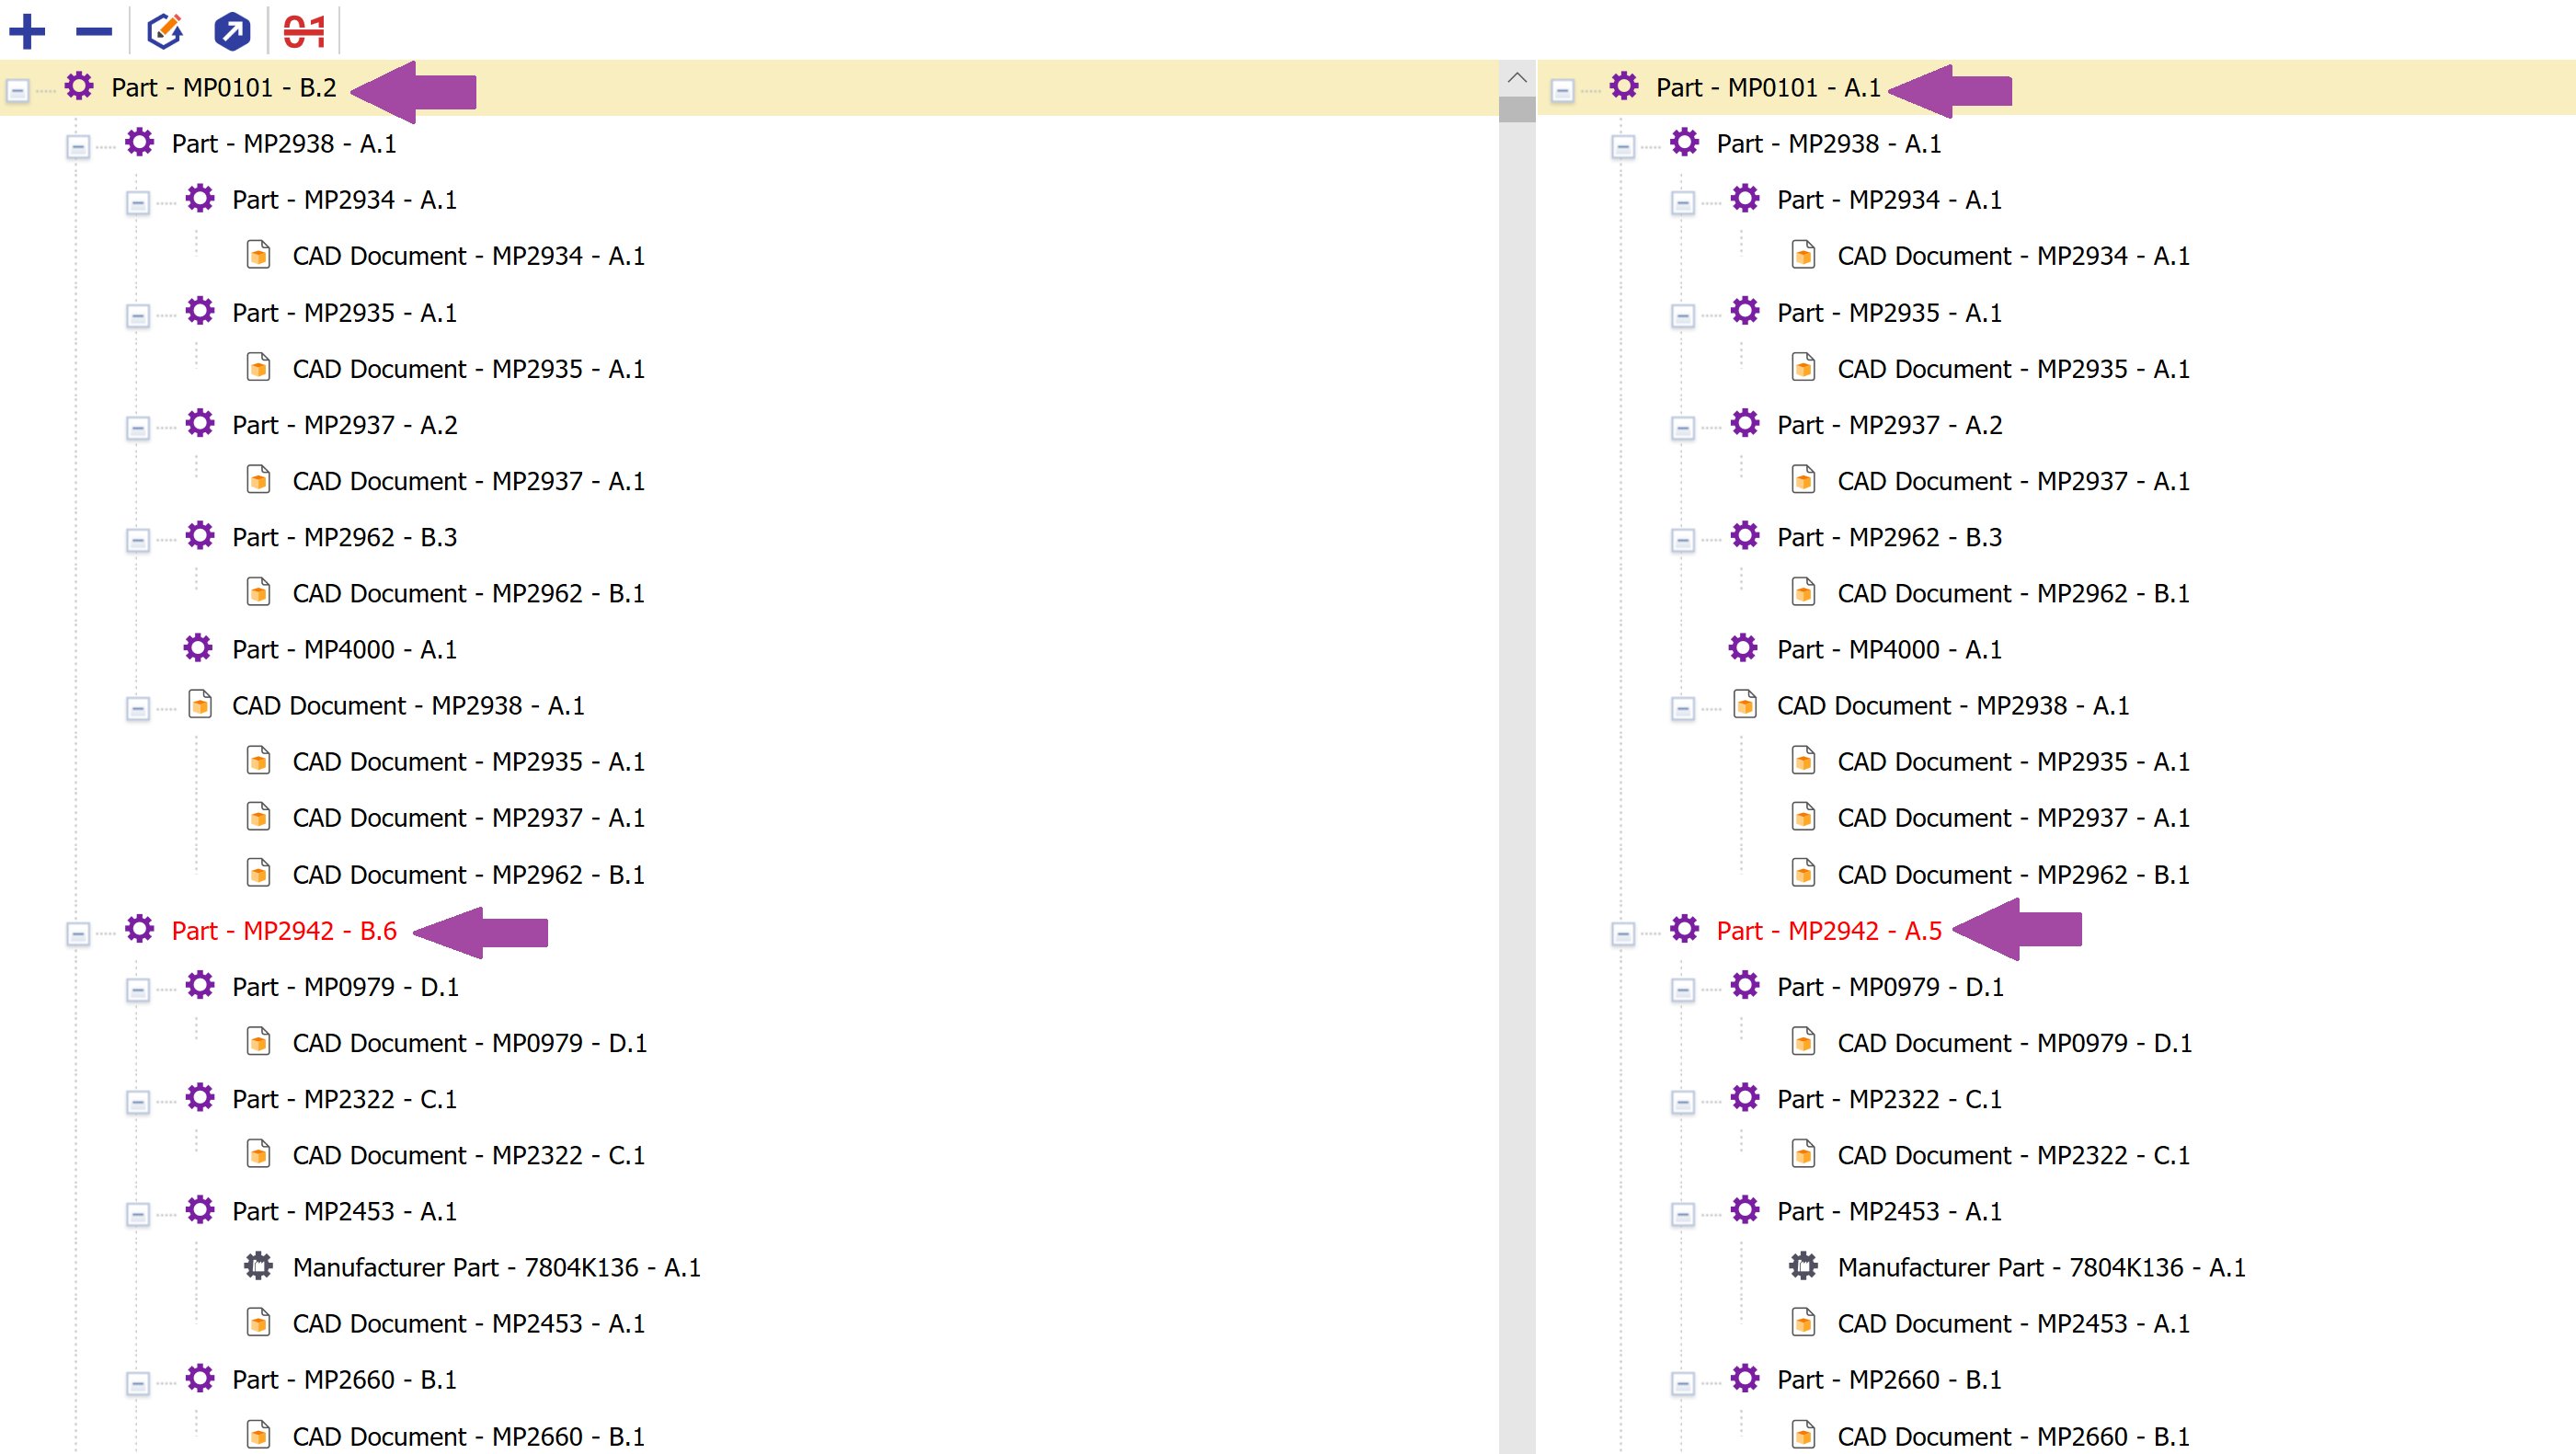Click the blue minus collapse-all icon
This screenshot has height=1454, width=2576.
pos(94,31)
